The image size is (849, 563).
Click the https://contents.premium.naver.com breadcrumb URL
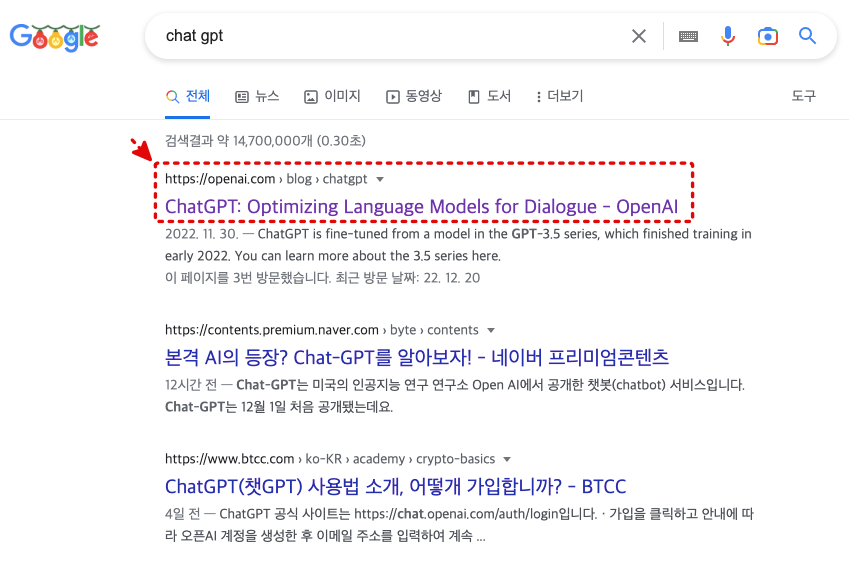coord(322,330)
